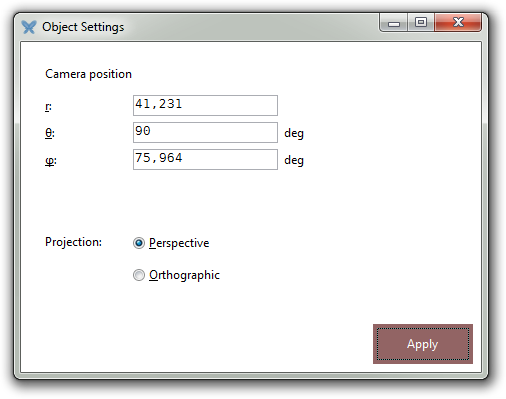
Task: Click the θ: label
Action: [x=50, y=133]
